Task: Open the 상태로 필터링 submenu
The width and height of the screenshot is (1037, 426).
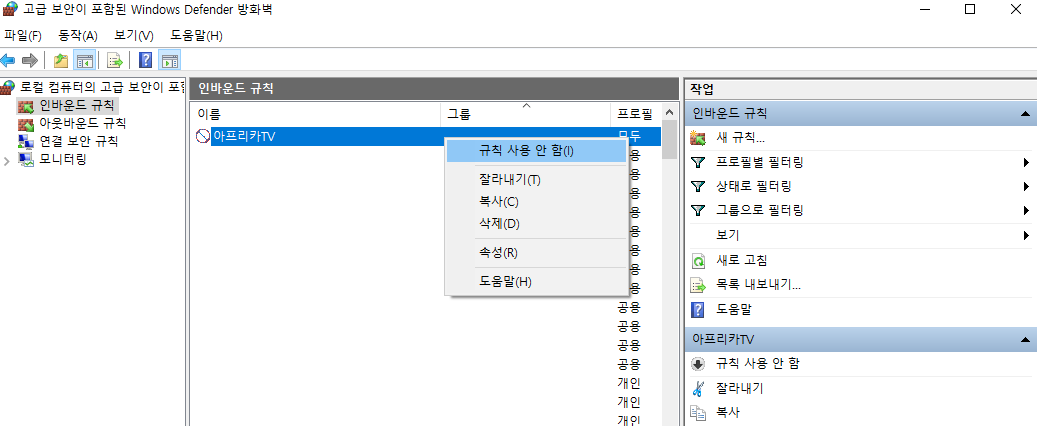Action: [x=1026, y=187]
